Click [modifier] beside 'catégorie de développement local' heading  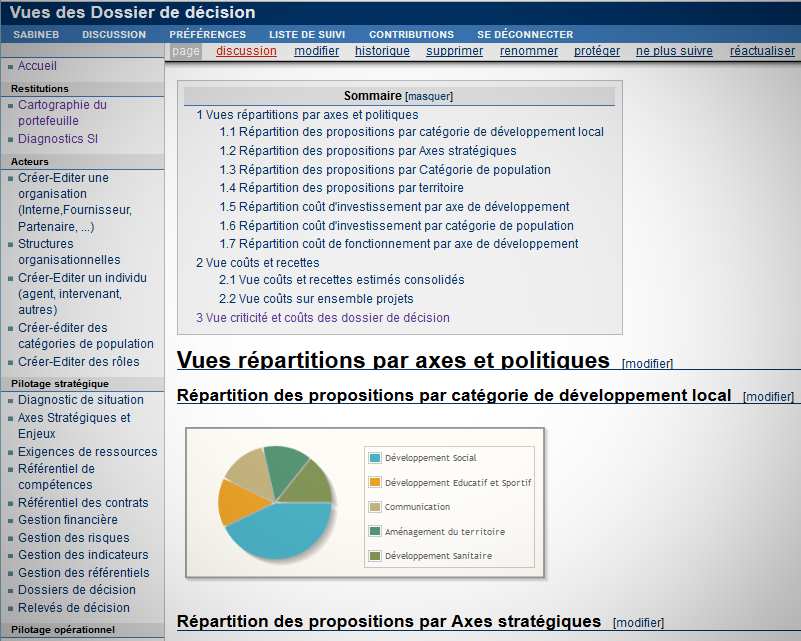pyautogui.click(x=768, y=397)
